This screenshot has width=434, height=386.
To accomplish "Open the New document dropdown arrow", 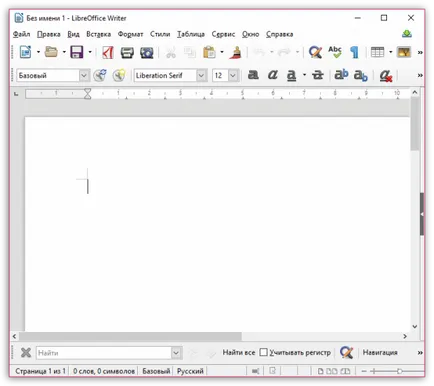I will click(x=38, y=52).
